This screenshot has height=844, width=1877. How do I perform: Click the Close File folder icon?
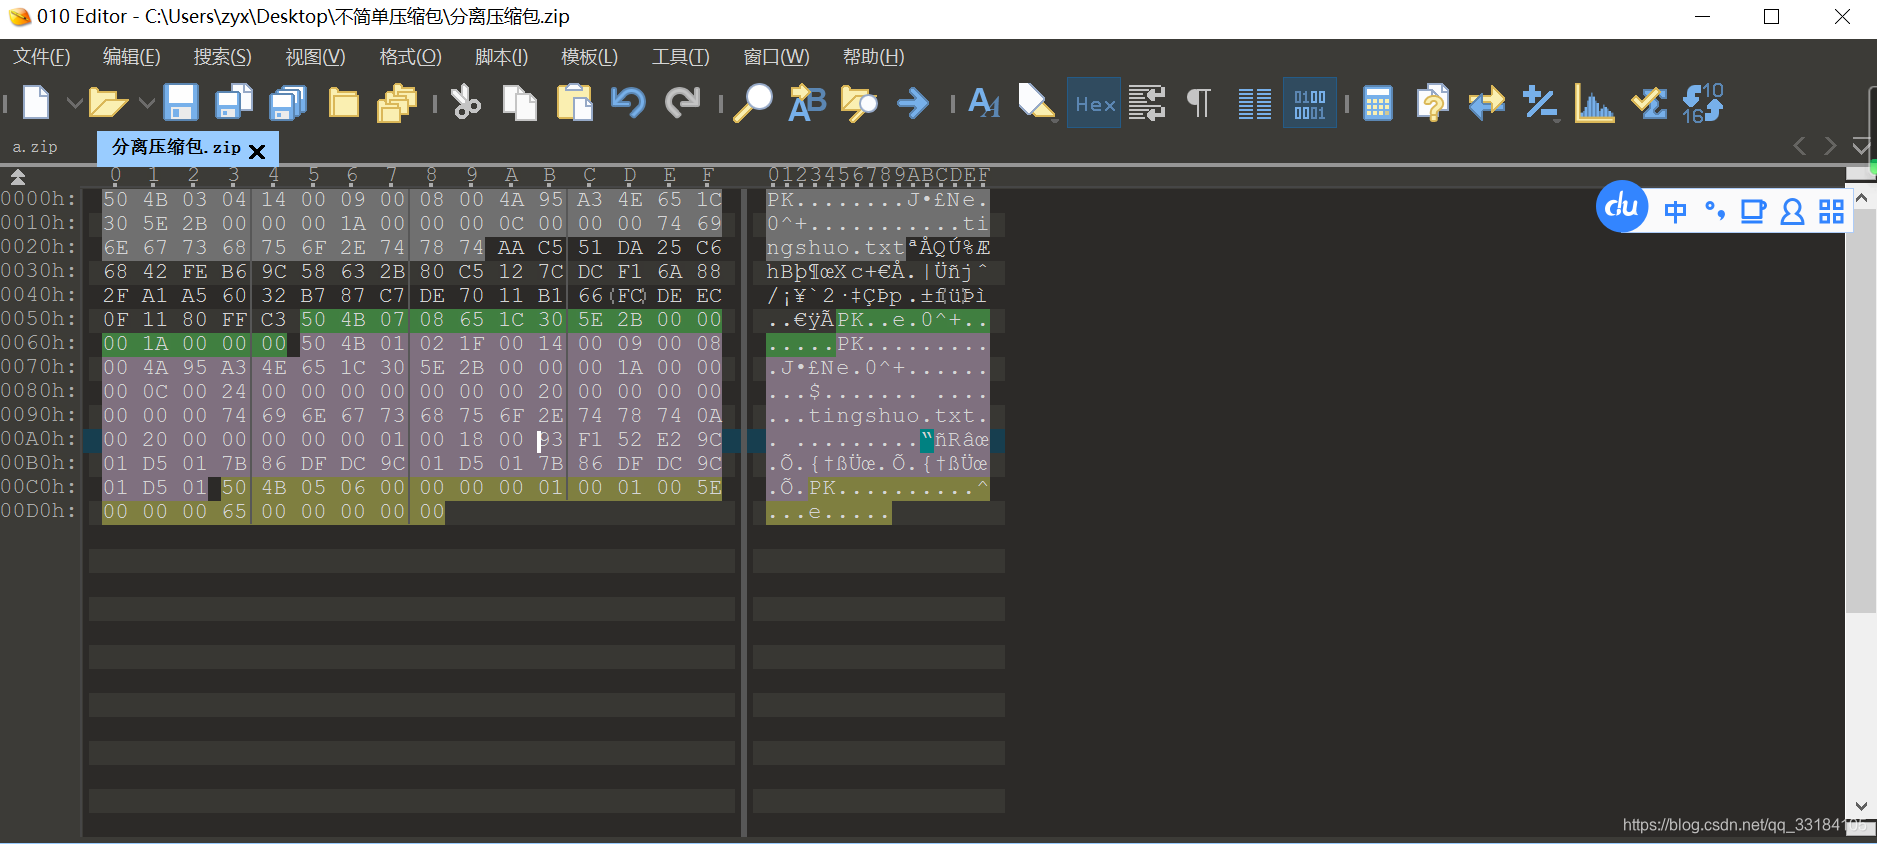pos(344,103)
